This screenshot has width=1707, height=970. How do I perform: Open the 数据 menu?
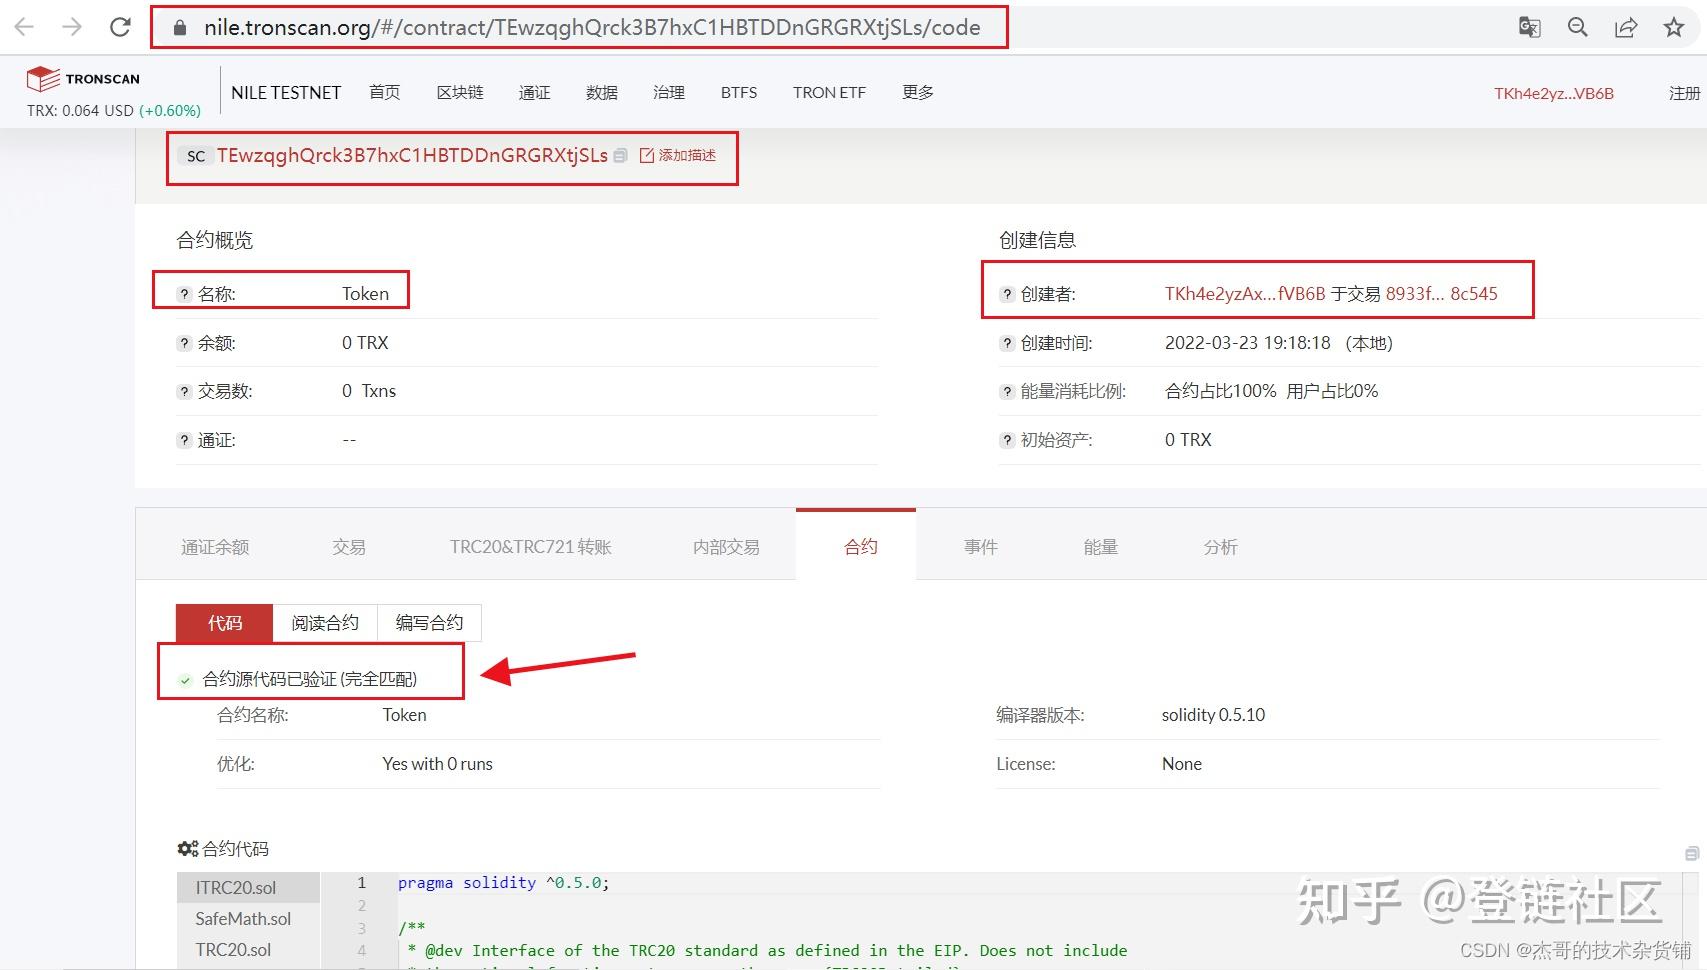pos(602,92)
